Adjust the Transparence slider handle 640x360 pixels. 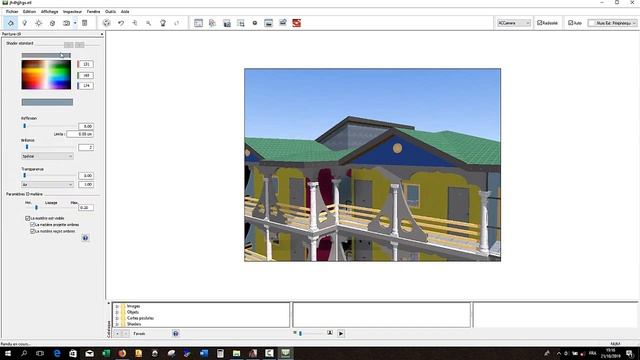24,176
